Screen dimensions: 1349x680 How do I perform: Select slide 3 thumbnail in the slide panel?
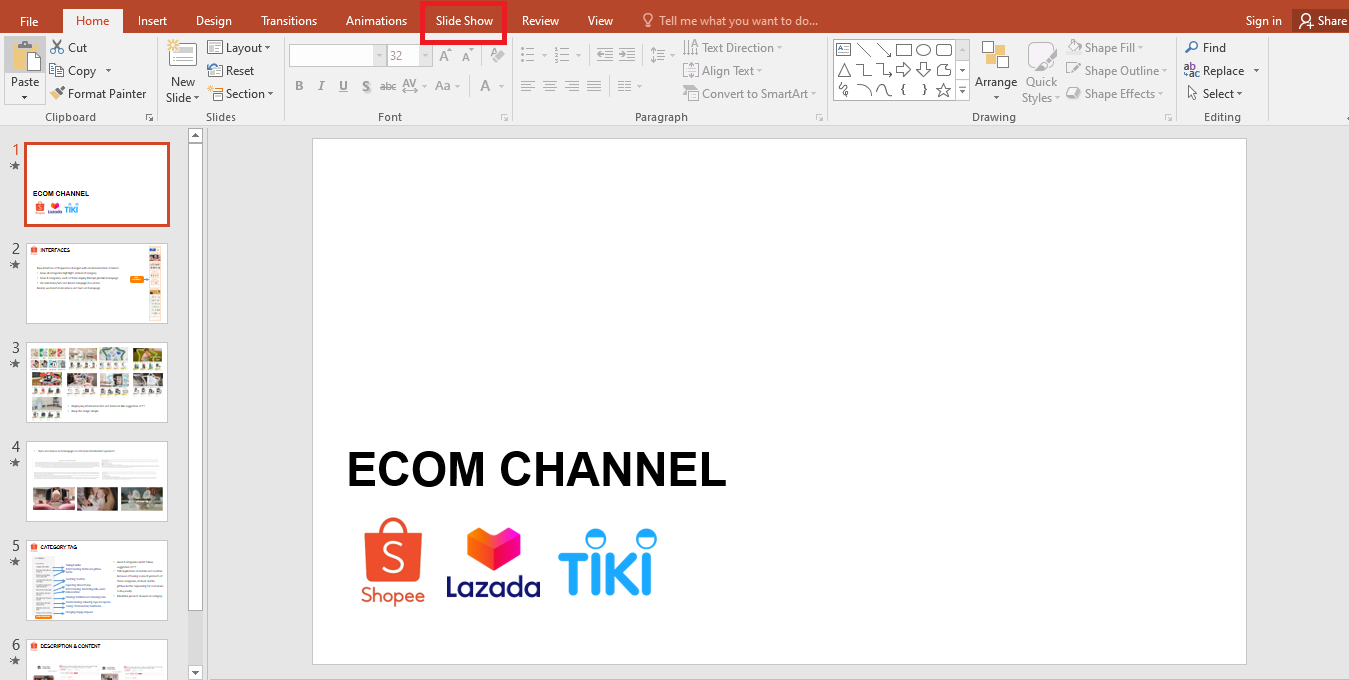[97, 382]
